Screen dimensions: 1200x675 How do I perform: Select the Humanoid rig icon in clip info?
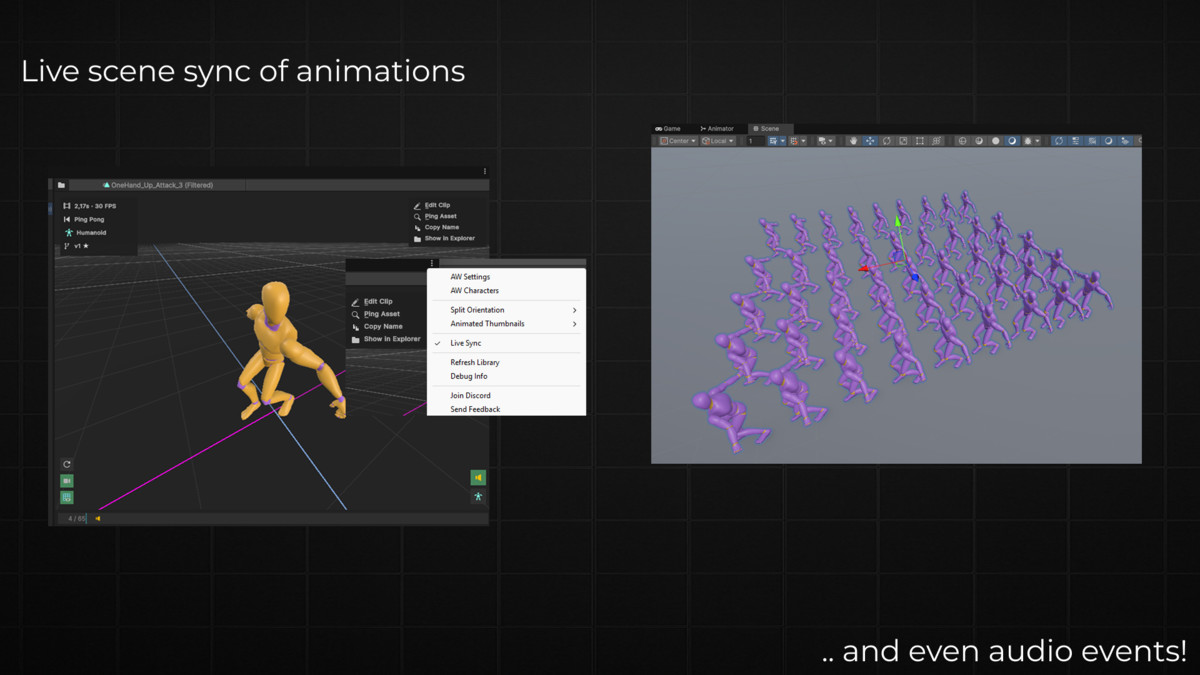tap(68, 232)
